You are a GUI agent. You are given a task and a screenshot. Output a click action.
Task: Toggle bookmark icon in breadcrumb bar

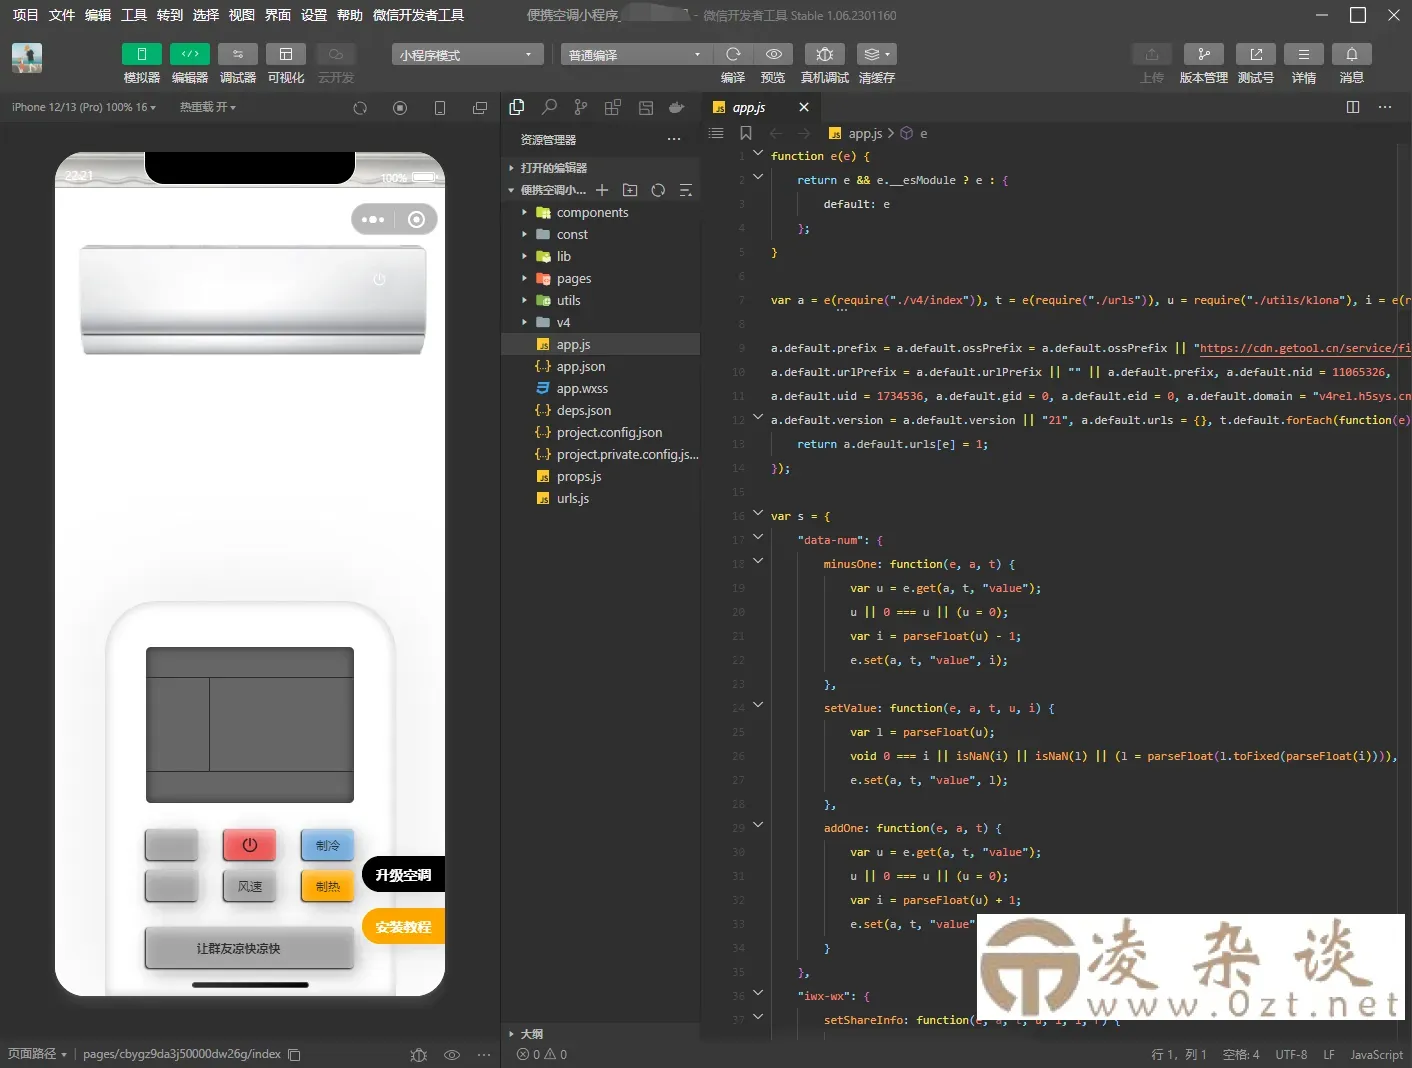pyautogui.click(x=745, y=133)
